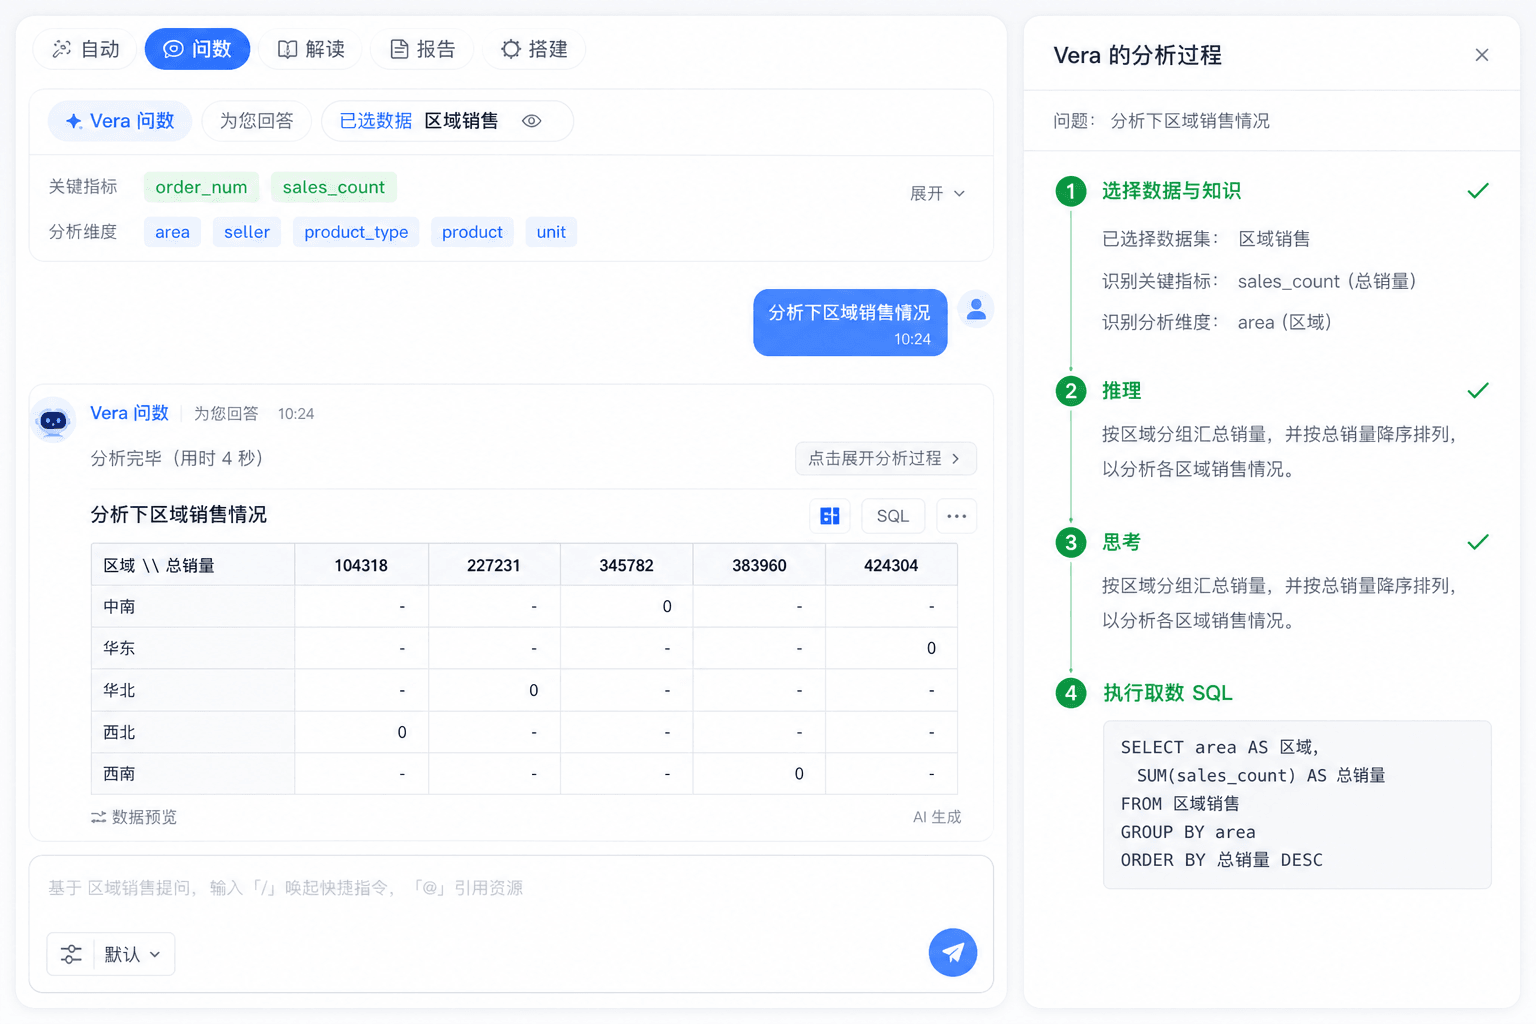Click the sales_count (总销量) indicator text
The image size is (1536, 1024).
click(x=1327, y=281)
